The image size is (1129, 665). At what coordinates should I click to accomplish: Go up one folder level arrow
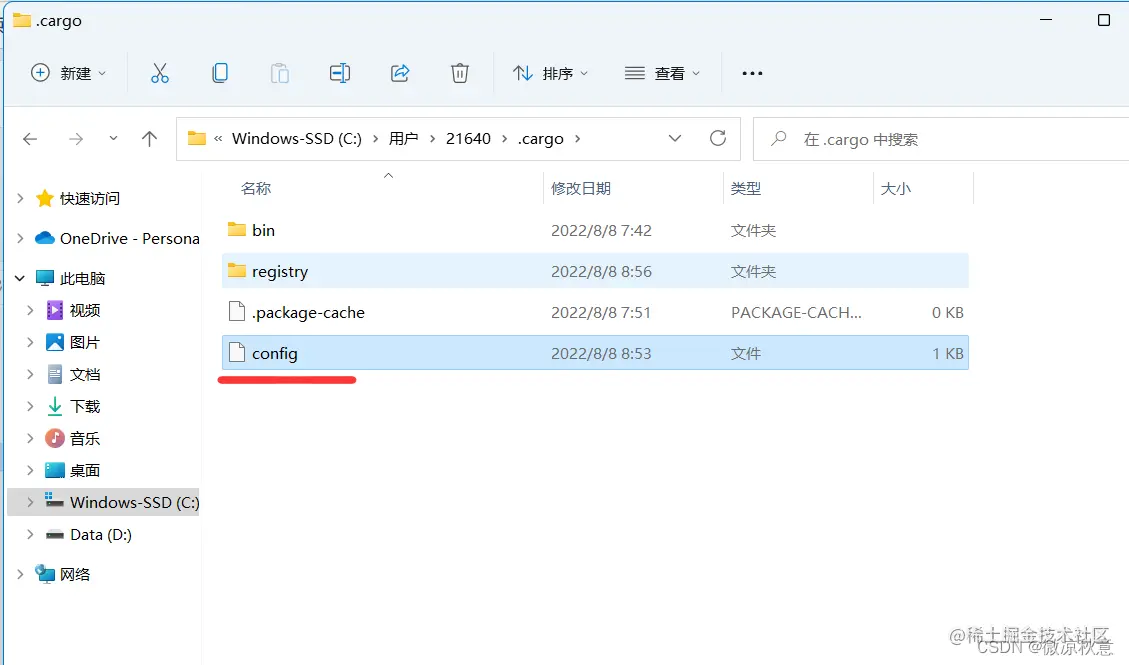click(149, 139)
